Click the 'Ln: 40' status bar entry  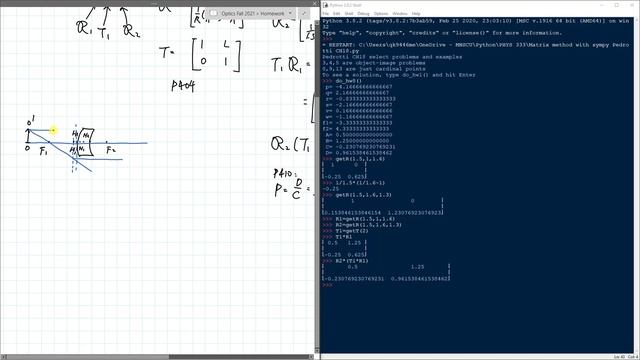point(619,357)
